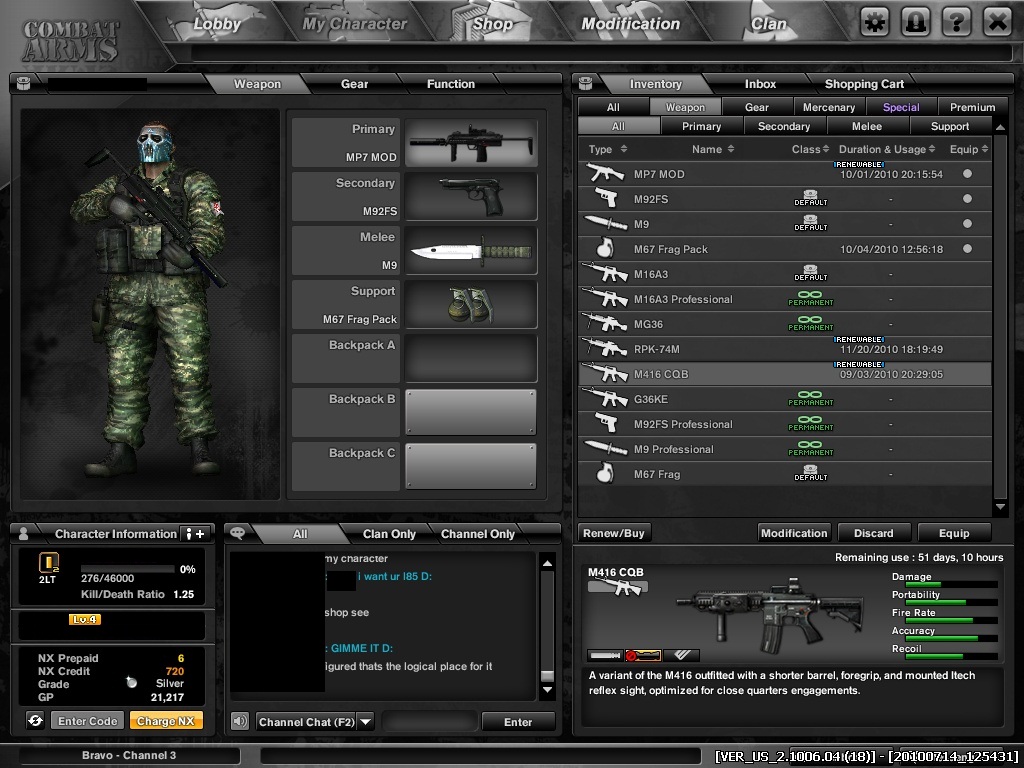Screen dimensions: 1024x768
Task: Filter weapons by the Melee sub-tab
Action: click(x=867, y=126)
